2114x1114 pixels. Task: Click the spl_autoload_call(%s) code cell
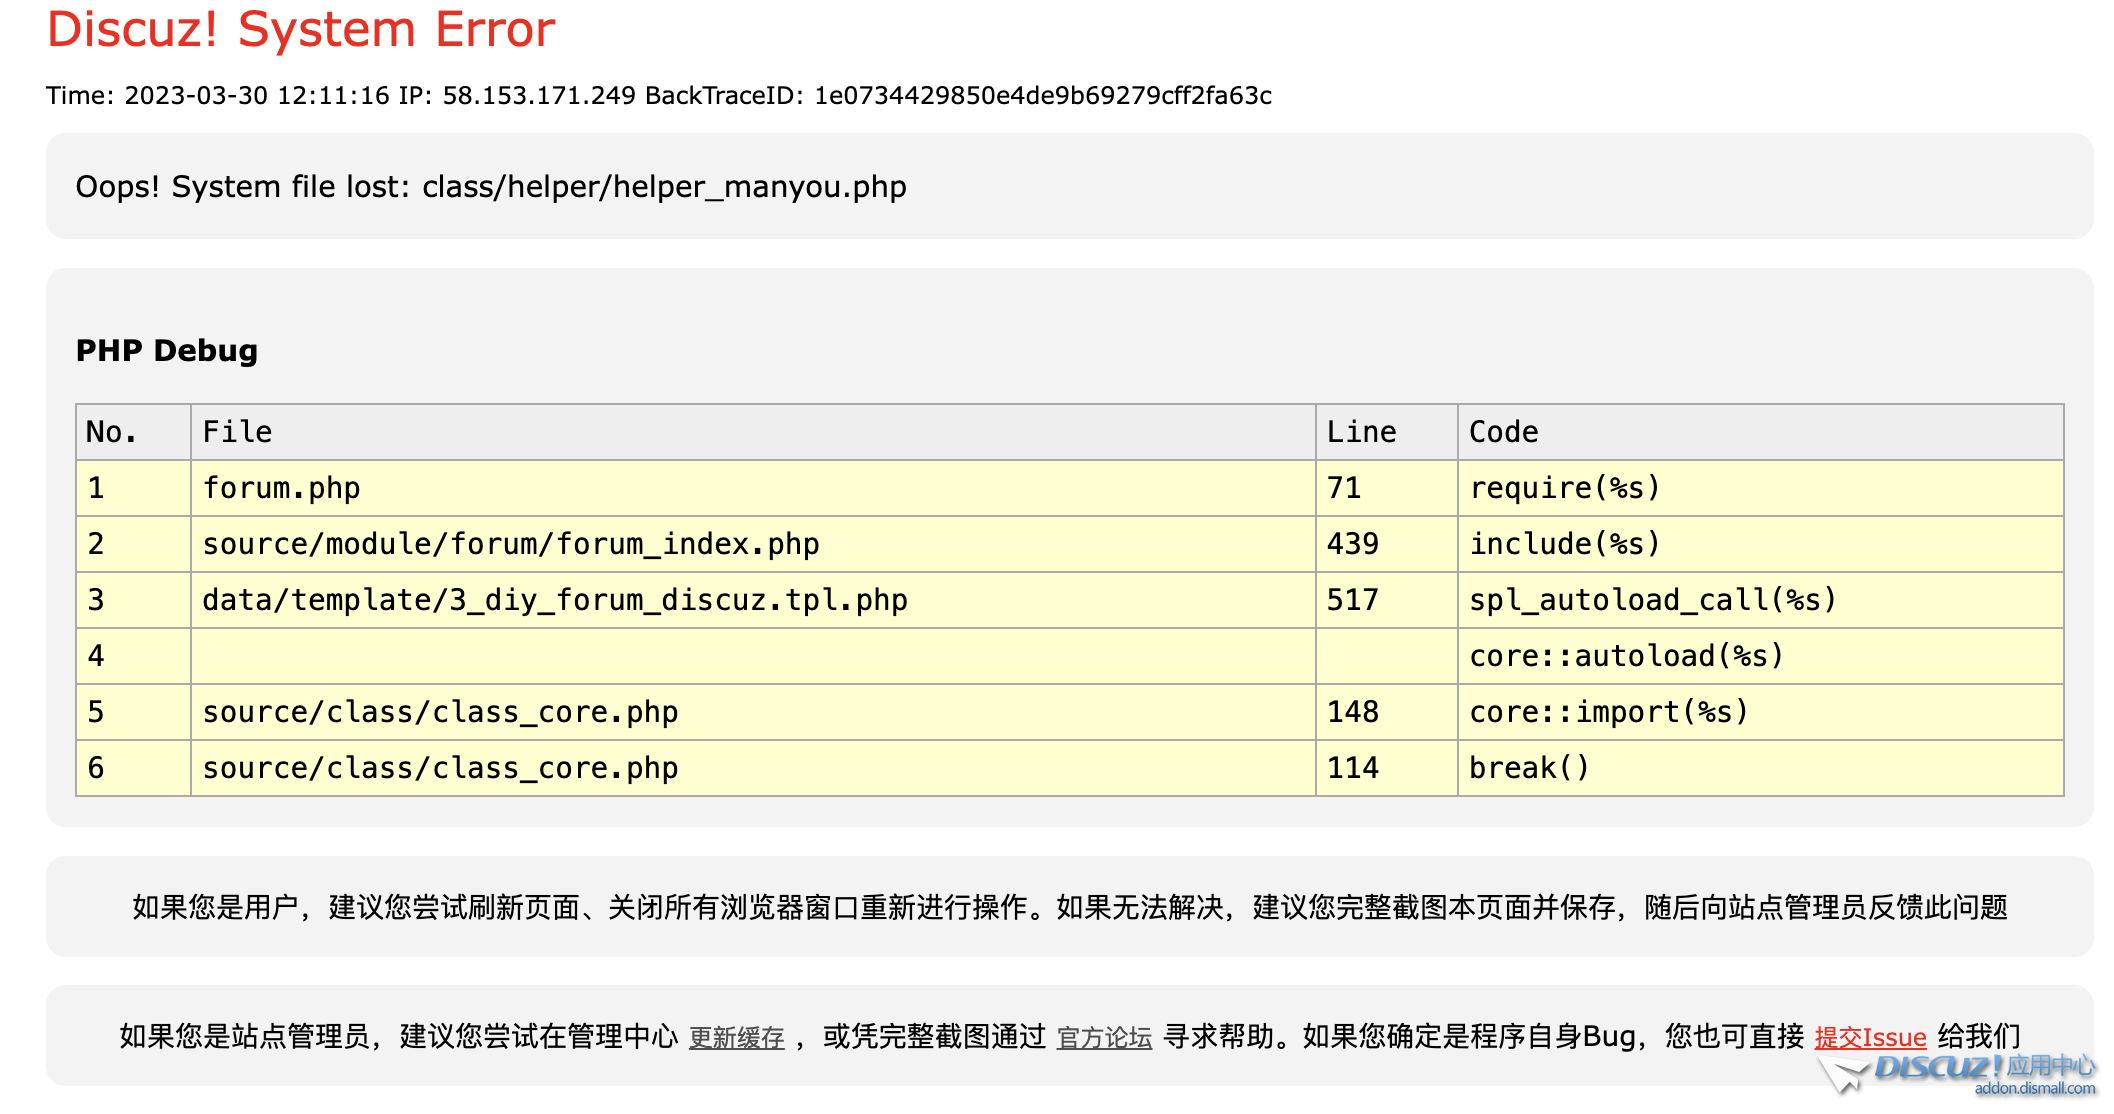coord(1652,600)
